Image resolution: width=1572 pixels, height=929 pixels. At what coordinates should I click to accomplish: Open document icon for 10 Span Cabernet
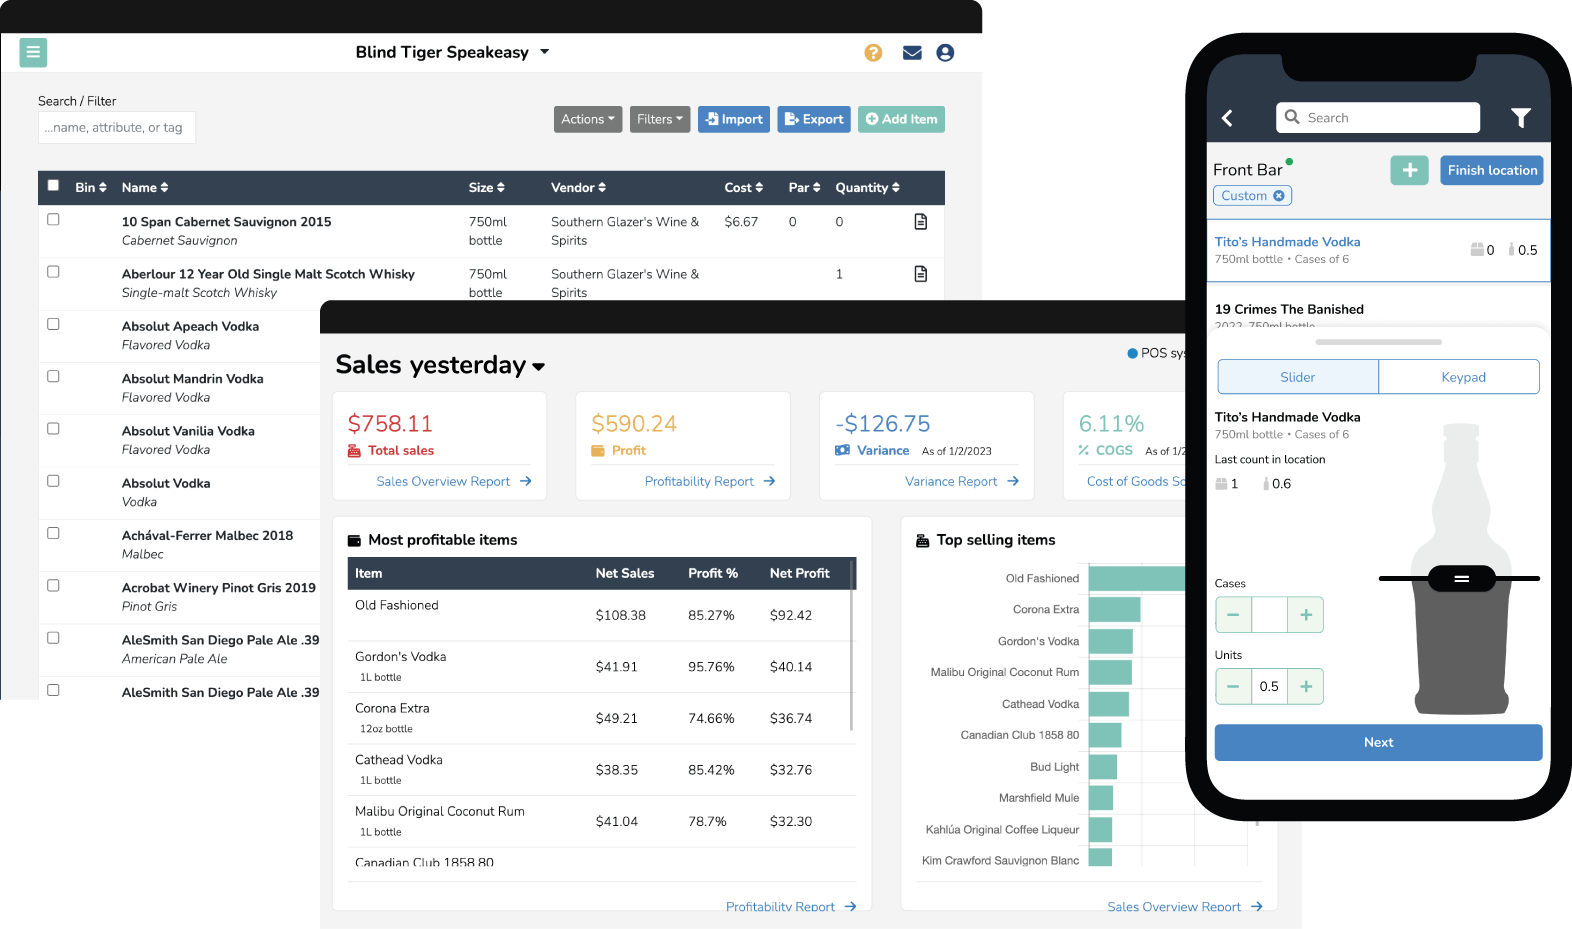click(x=921, y=222)
